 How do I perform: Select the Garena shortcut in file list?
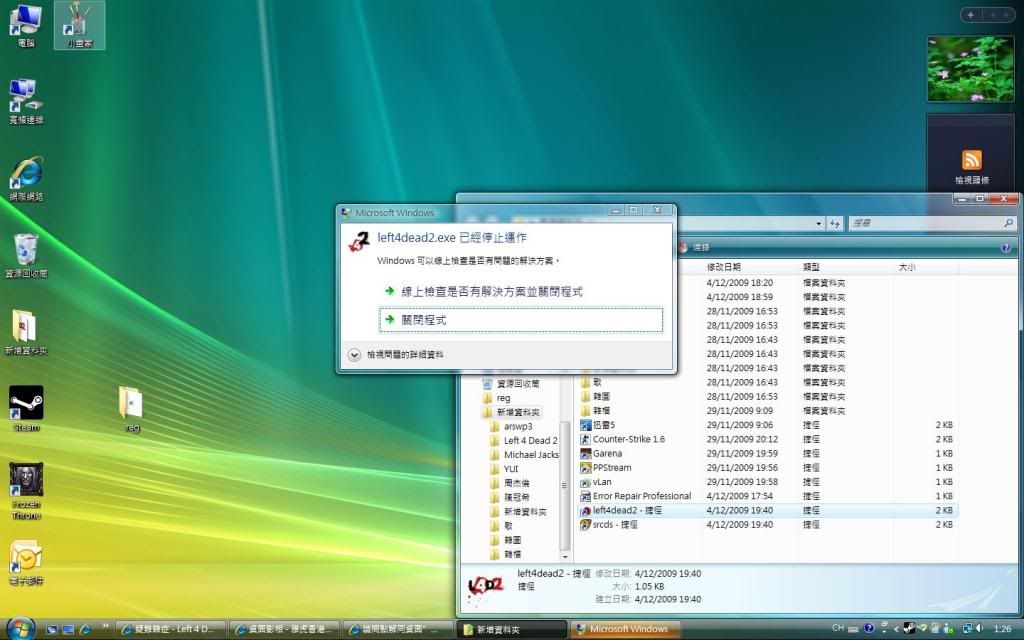tap(607, 453)
